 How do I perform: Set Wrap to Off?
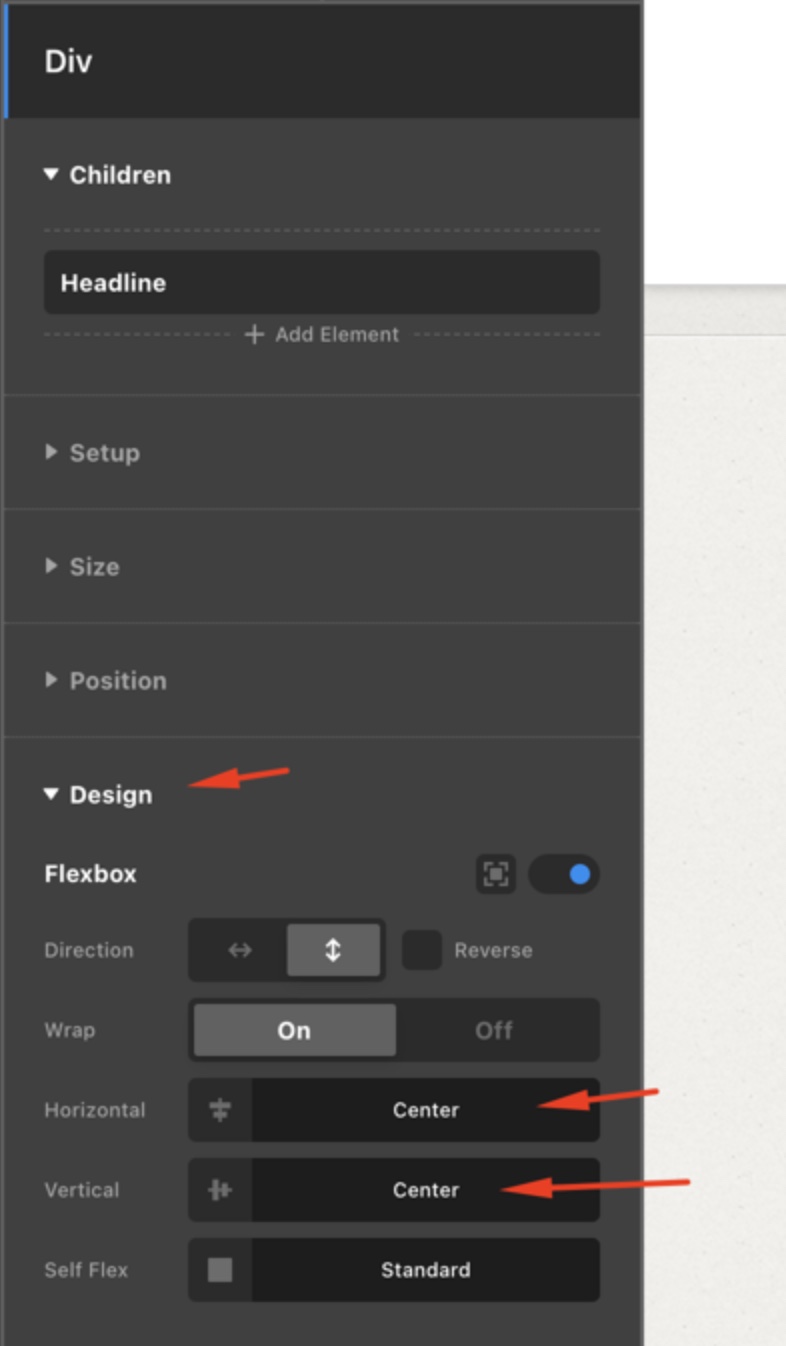[494, 1030]
